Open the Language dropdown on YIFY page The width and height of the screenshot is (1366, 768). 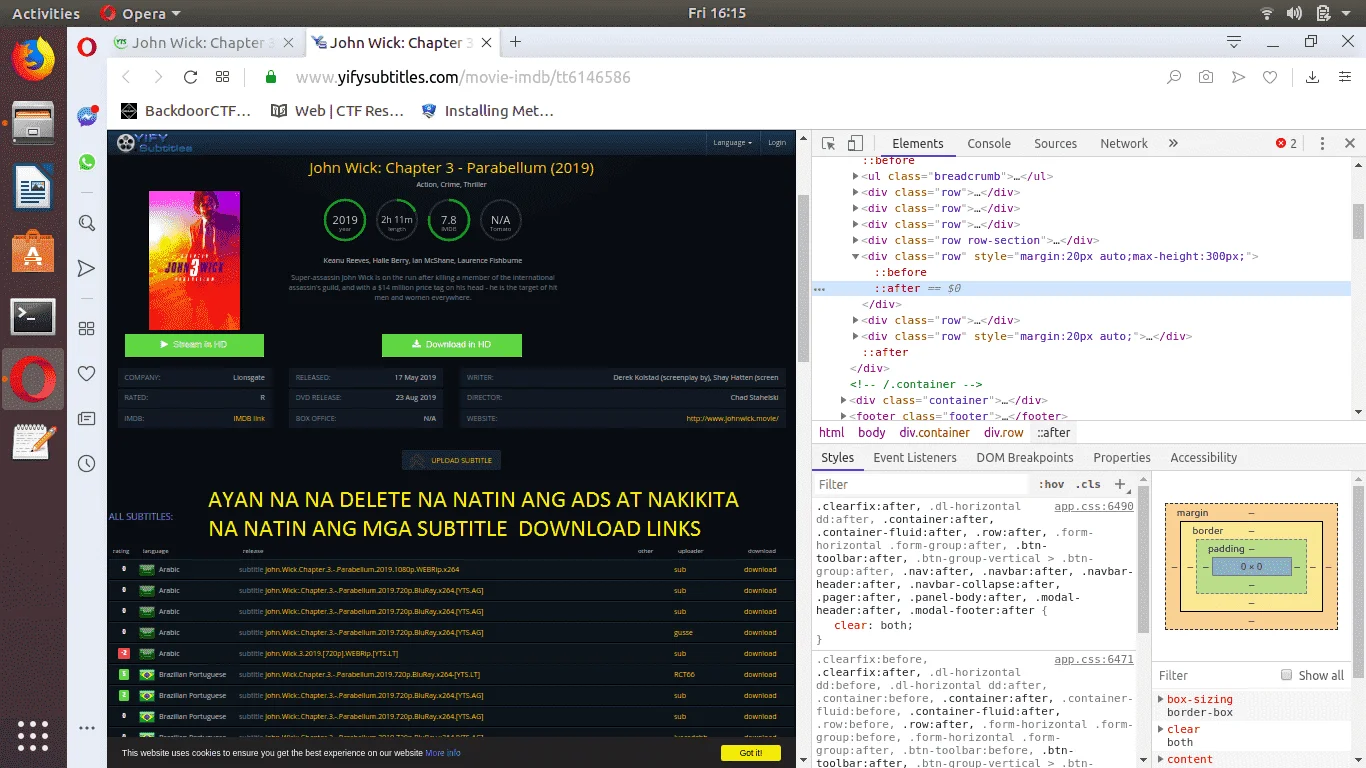[x=732, y=143]
